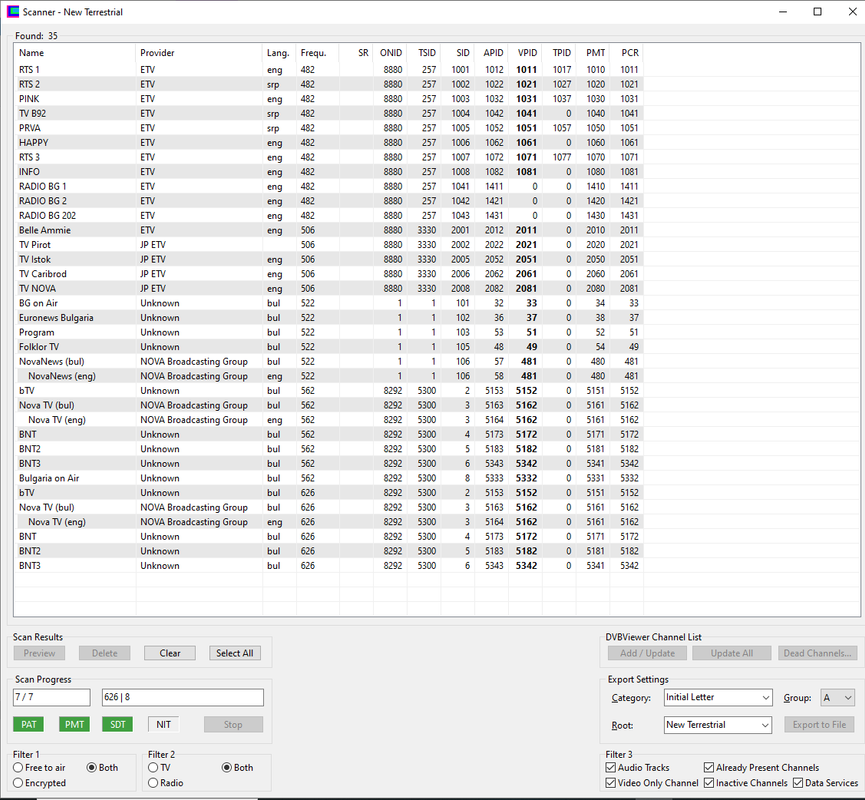The width and height of the screenshot is (865, 800).
Task: Click the progress field showing 626 | 8
Action: tap(183, 697)
